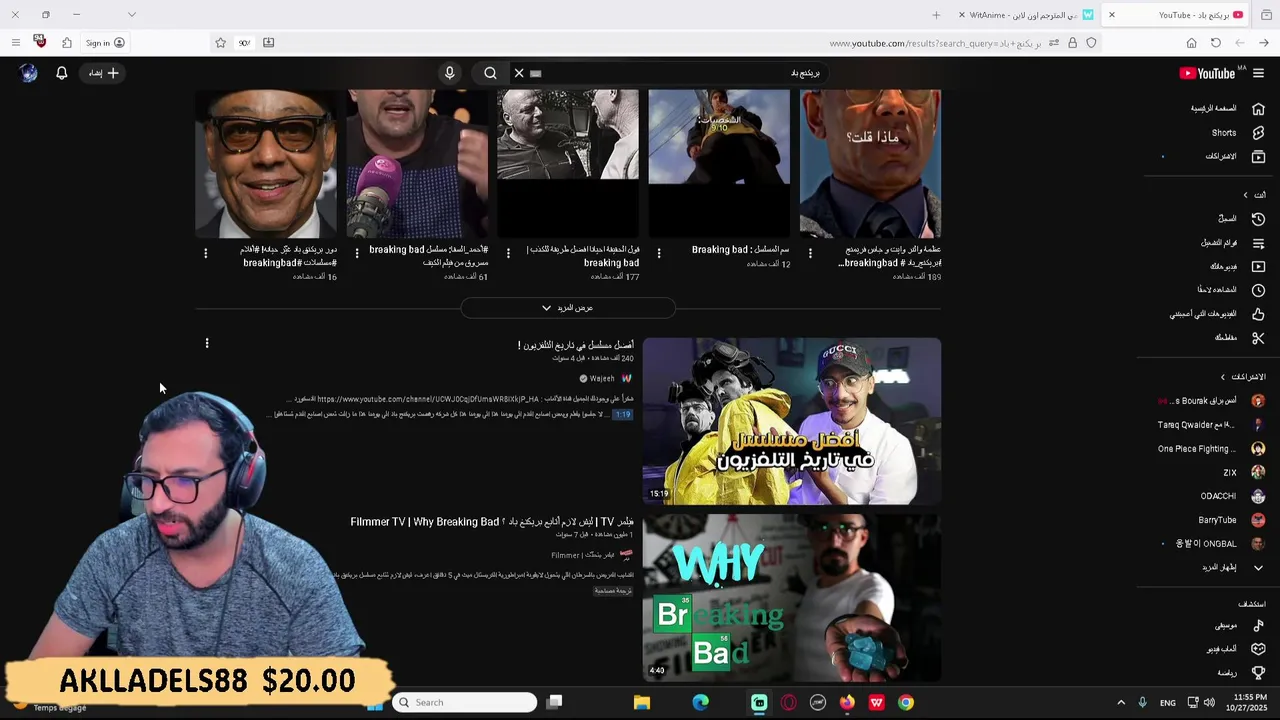Click the YouTube search magnifier button
The image size is (1280, 720).
[x=490, y=73]
